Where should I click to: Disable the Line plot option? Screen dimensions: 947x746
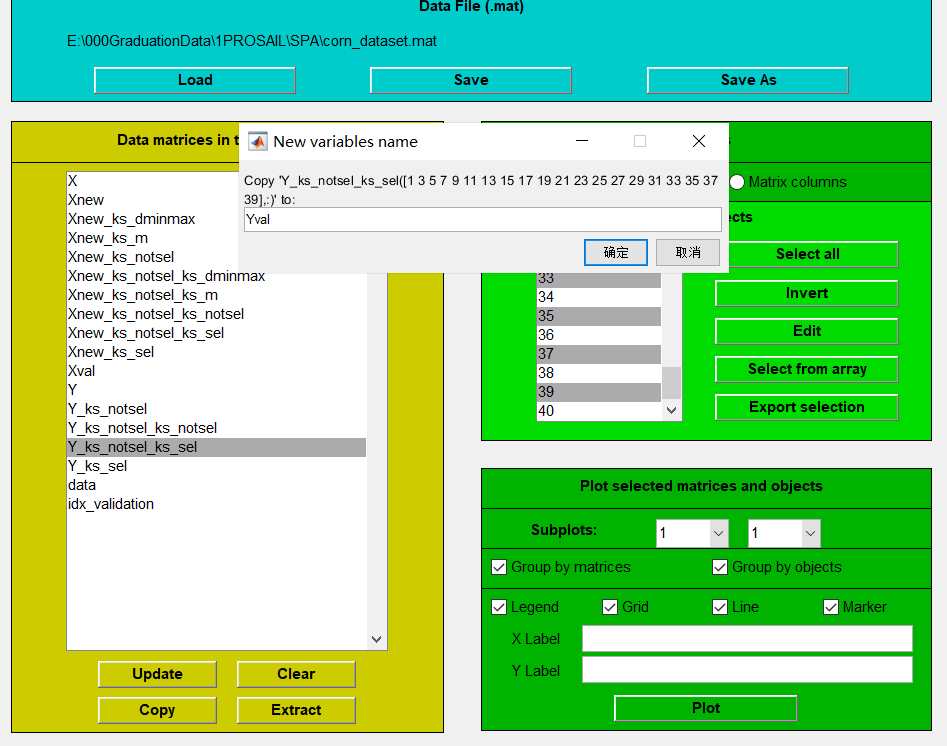coord(720,607)
